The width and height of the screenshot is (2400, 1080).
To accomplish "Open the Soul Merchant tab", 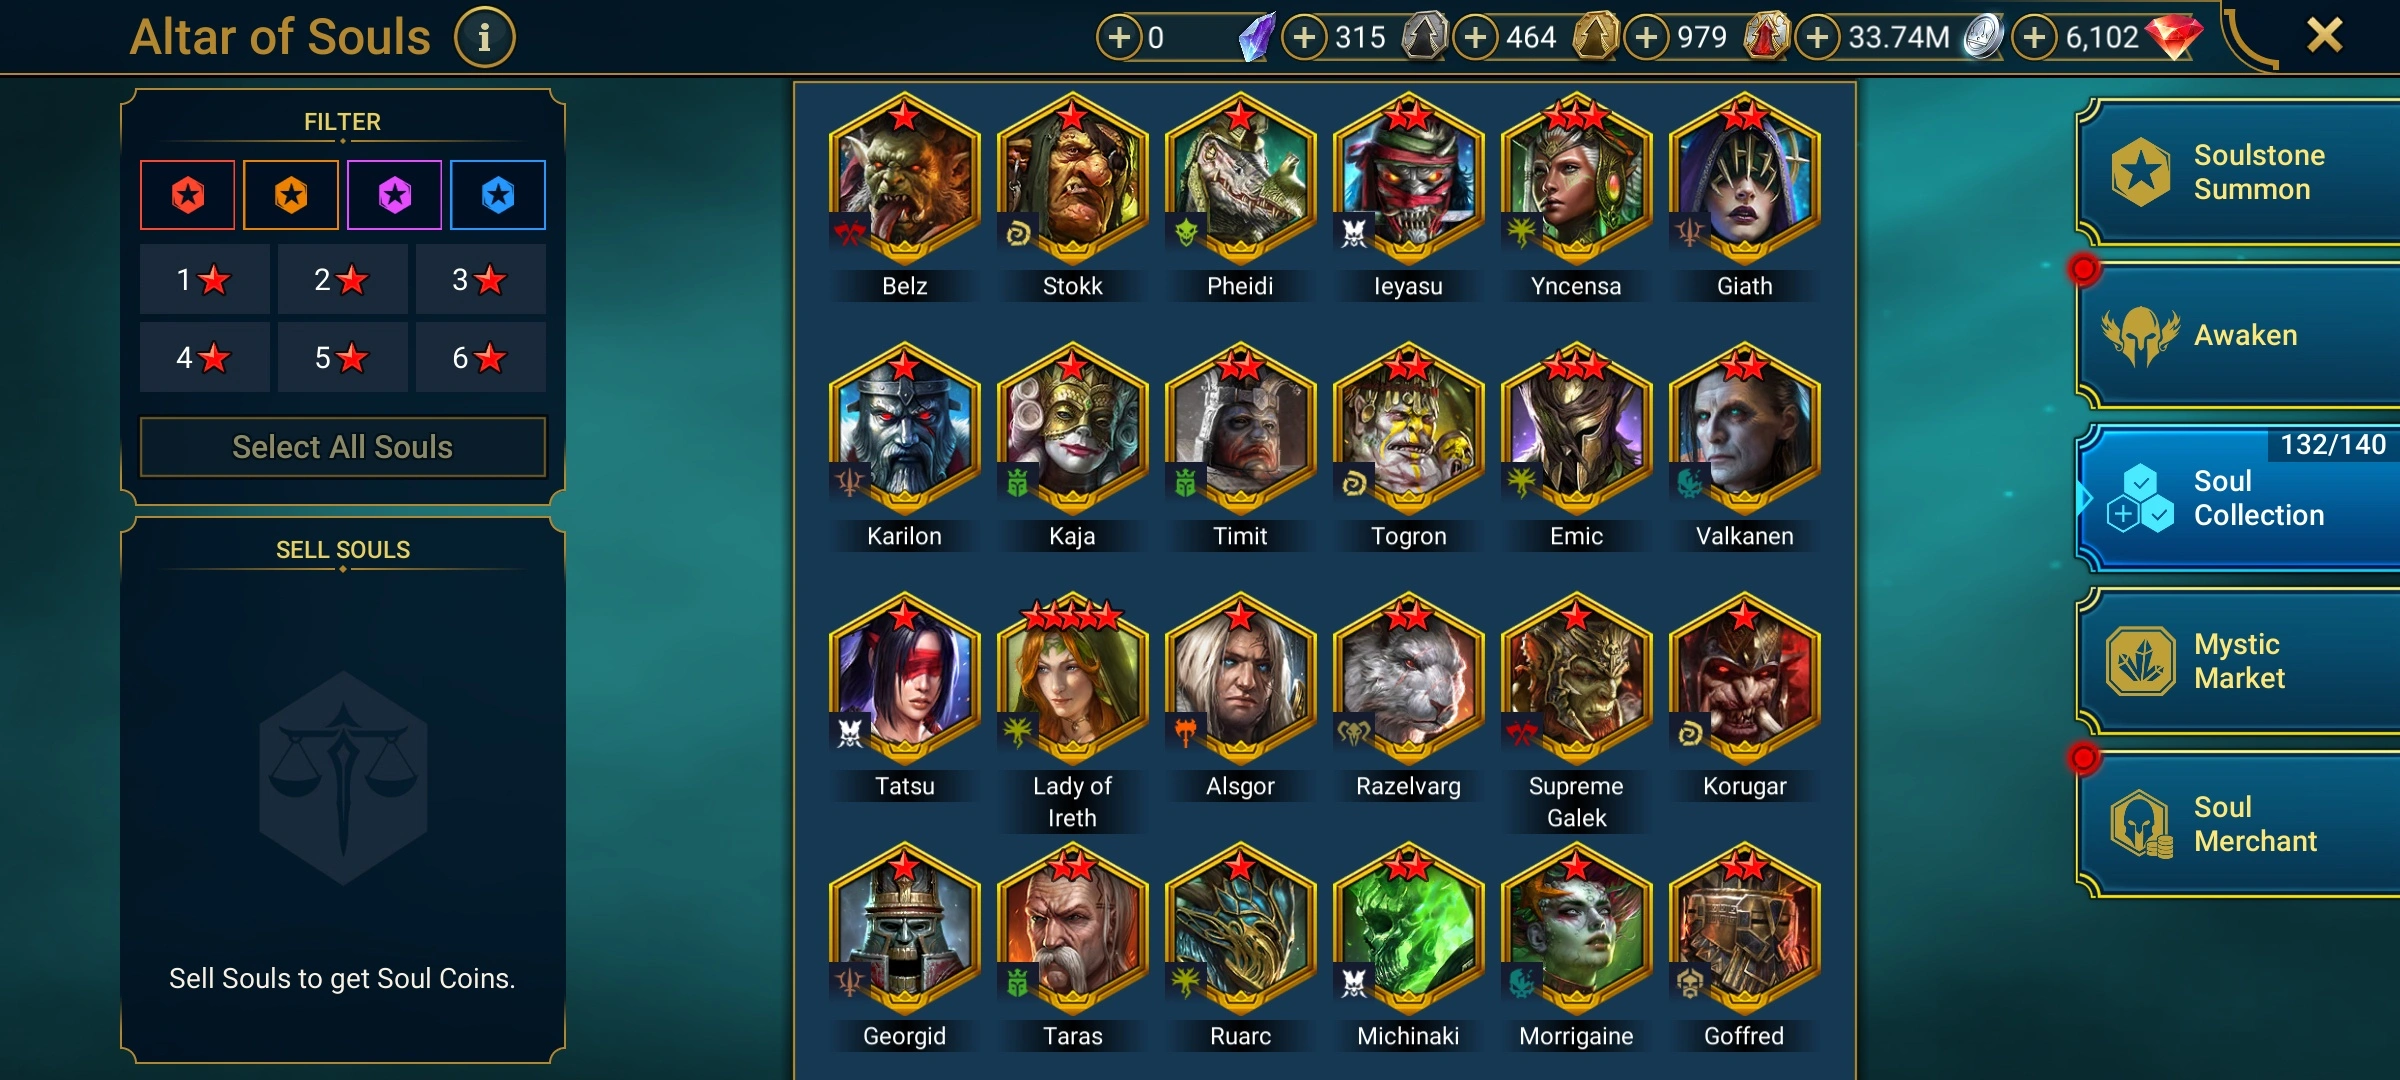I will [2240, 824].
